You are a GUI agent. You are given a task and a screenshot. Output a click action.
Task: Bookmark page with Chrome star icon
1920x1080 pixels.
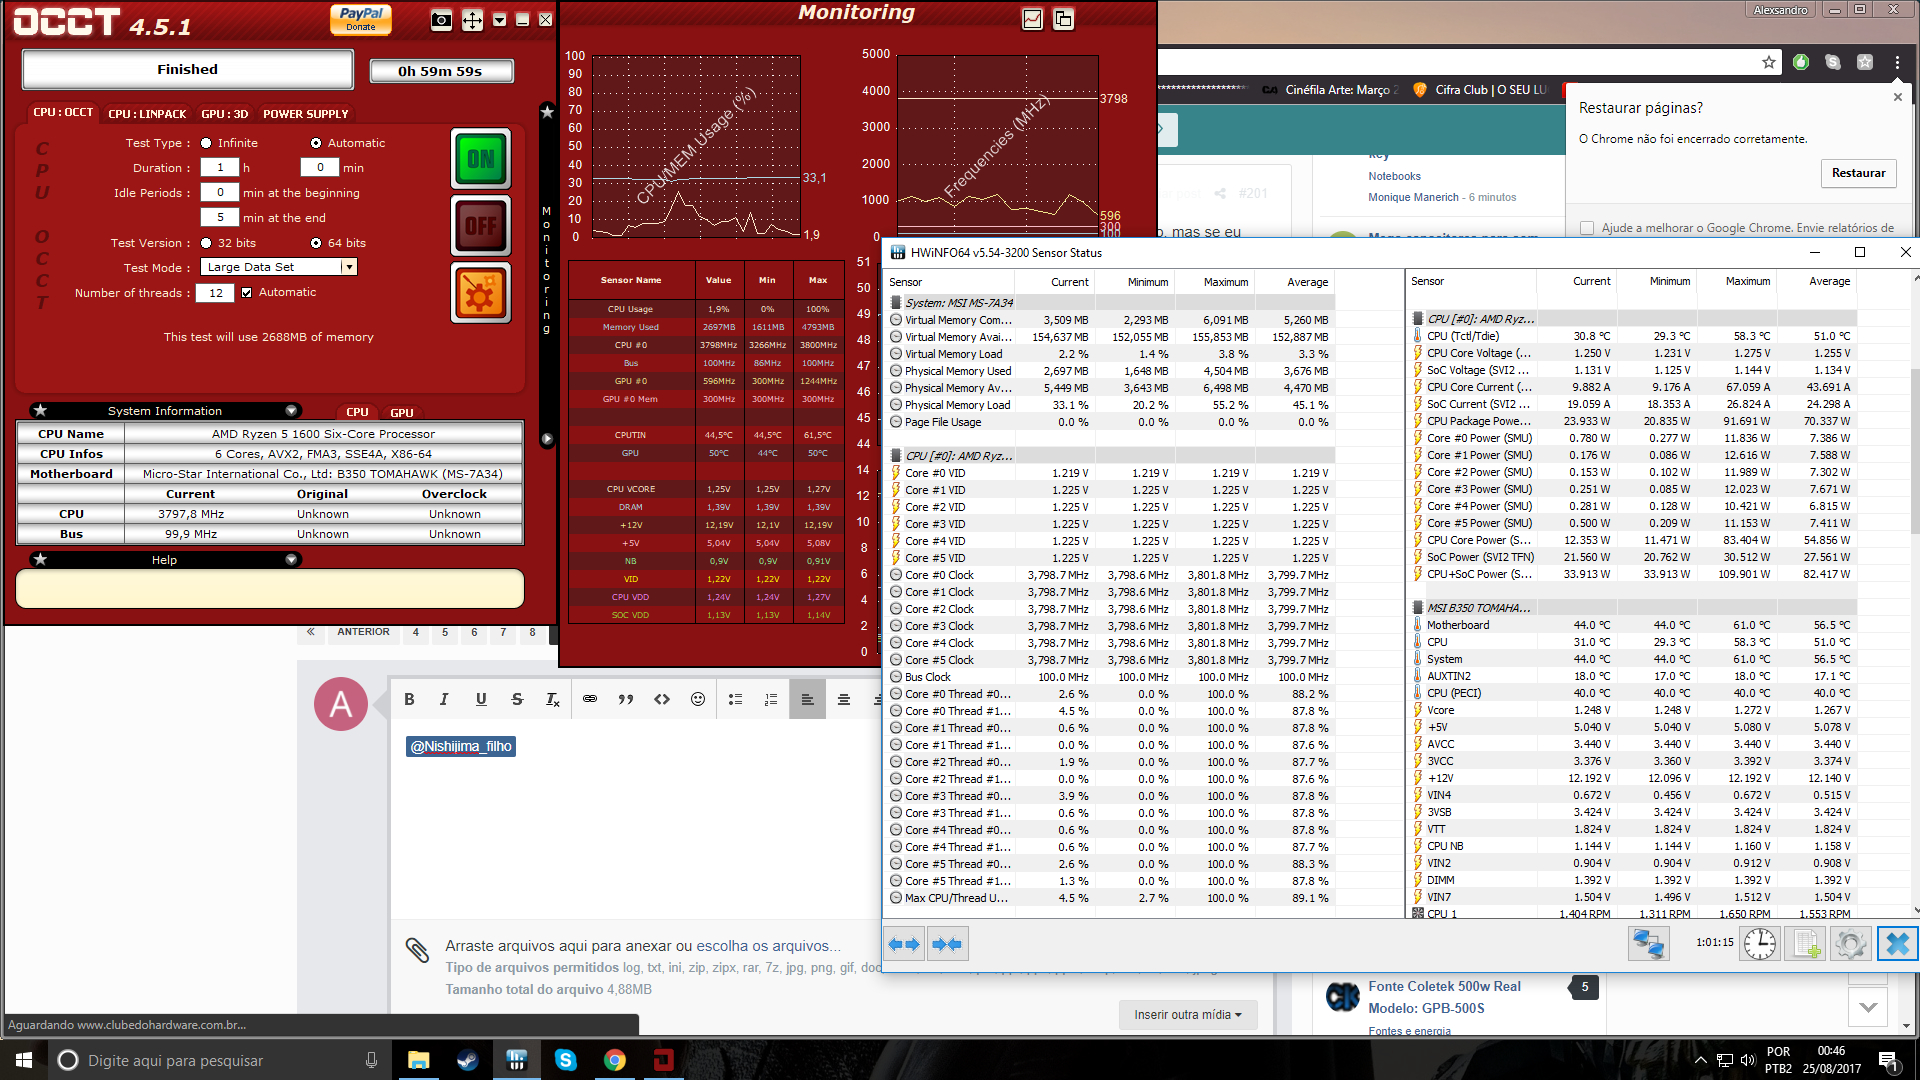[x=1768, y=62]
